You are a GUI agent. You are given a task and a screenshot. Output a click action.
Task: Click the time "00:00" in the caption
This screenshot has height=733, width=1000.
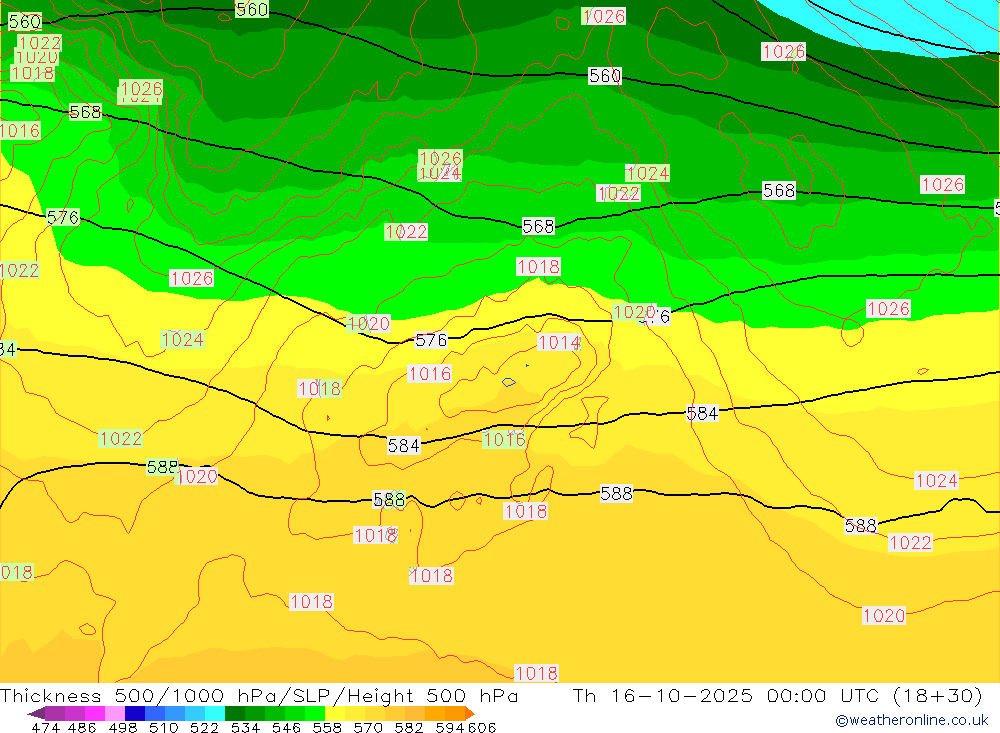797,695
